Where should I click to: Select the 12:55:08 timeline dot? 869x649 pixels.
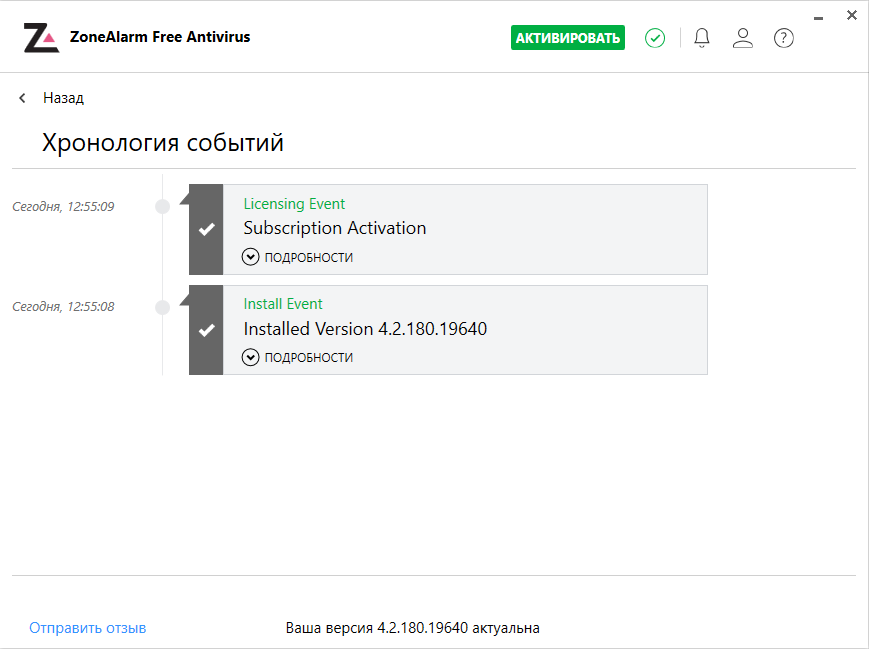tap(162, 307)
